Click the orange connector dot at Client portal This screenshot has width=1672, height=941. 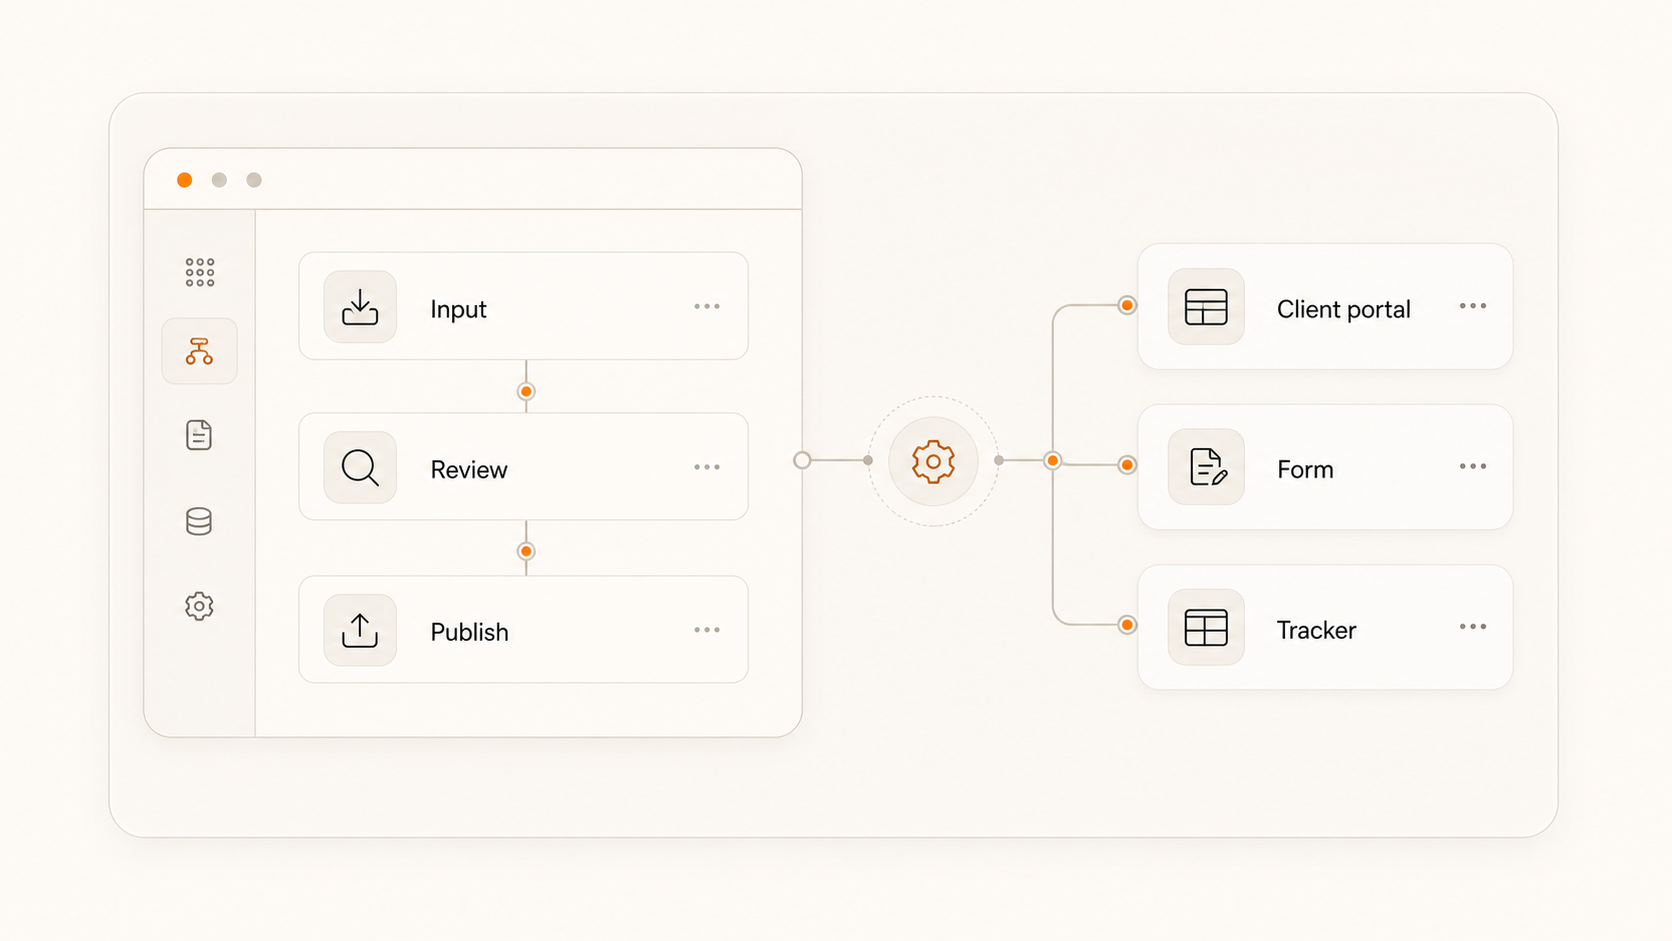[1127, 305]
